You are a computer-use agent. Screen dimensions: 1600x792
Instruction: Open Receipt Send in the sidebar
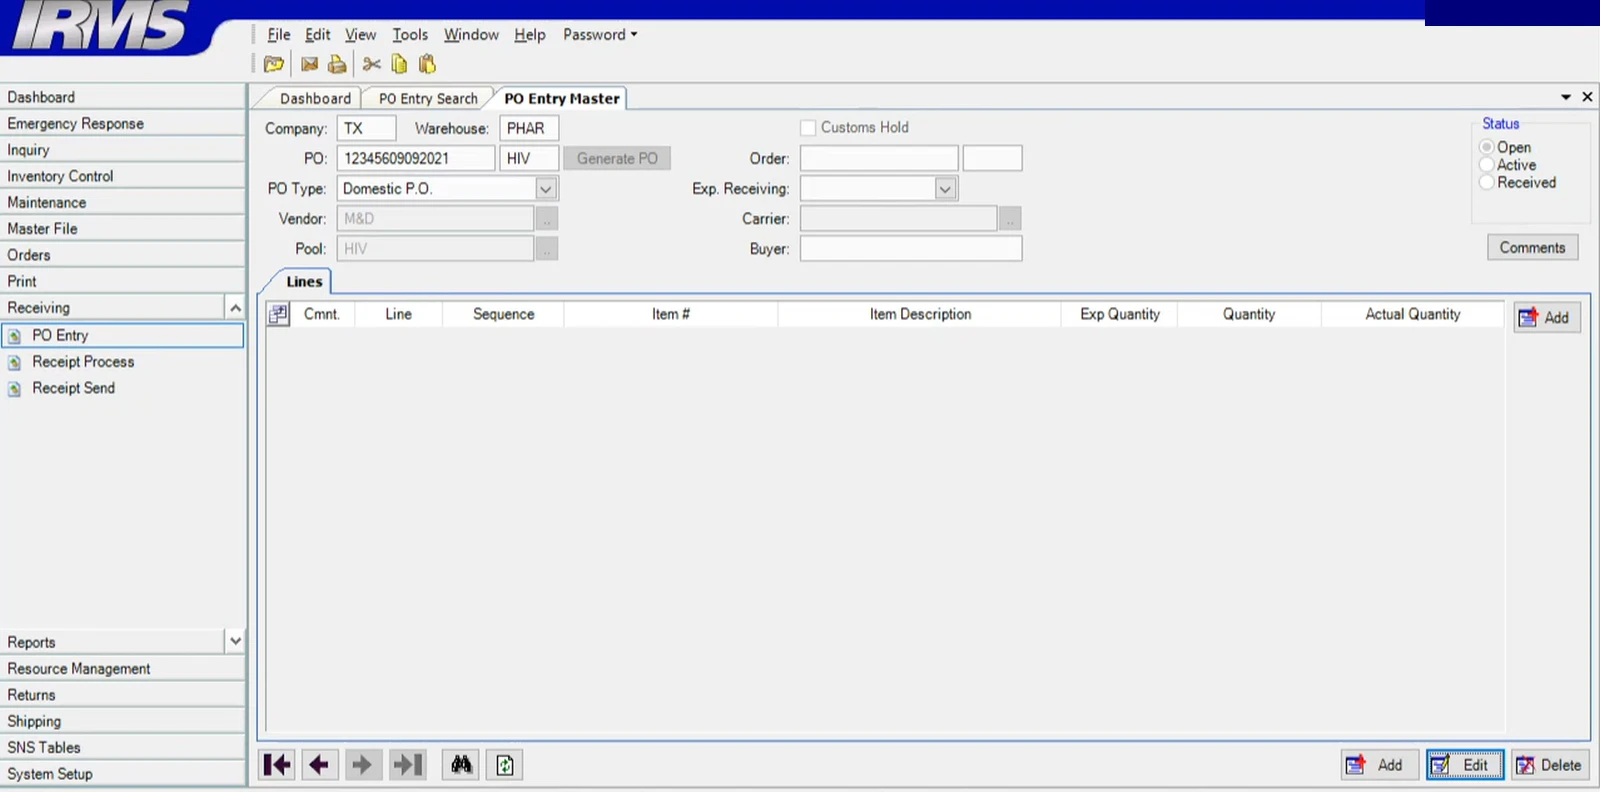73,388
